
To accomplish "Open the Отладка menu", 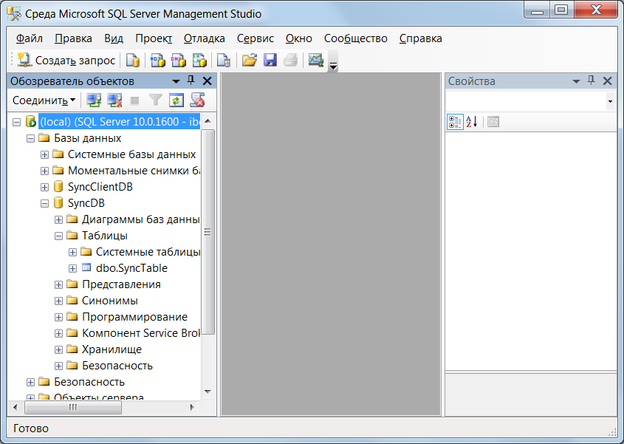I will click(204, 39).
